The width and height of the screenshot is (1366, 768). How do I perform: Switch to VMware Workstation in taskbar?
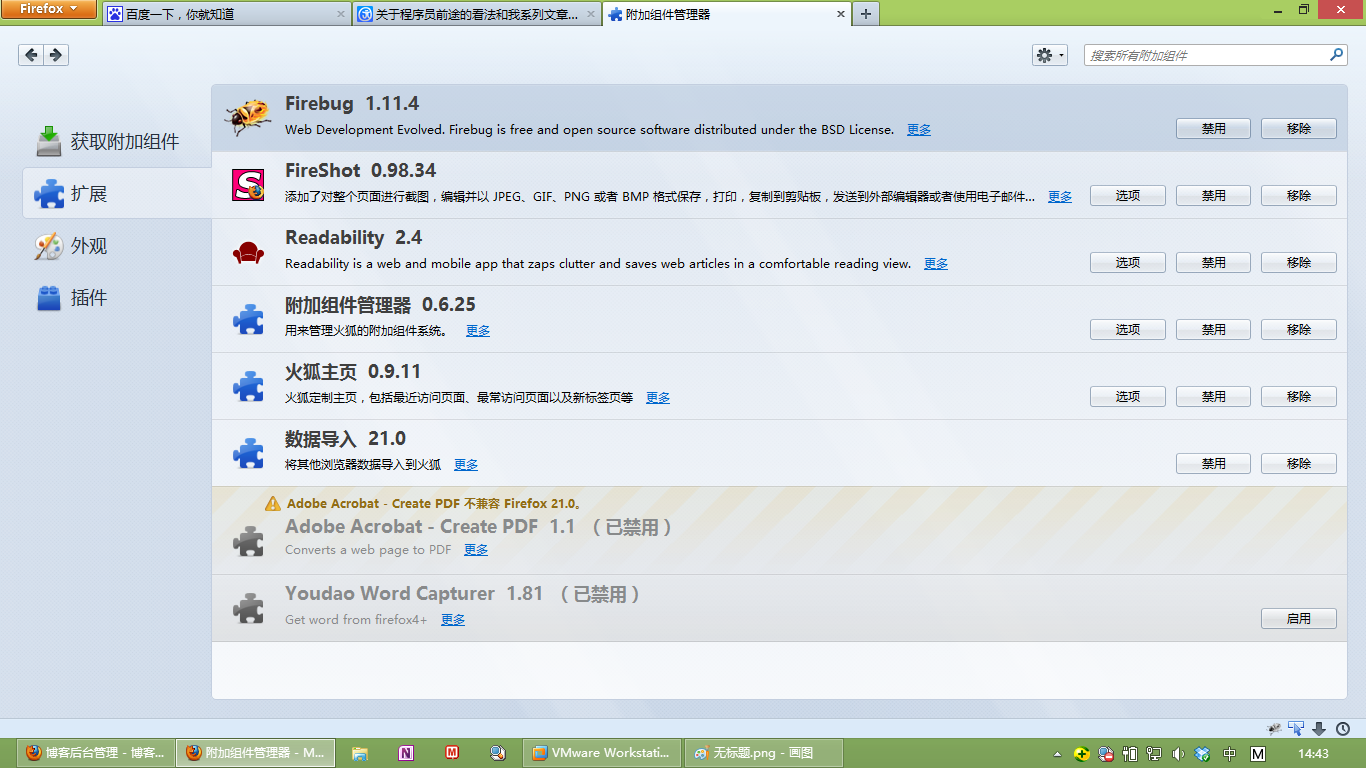click(x=602, y=753)
